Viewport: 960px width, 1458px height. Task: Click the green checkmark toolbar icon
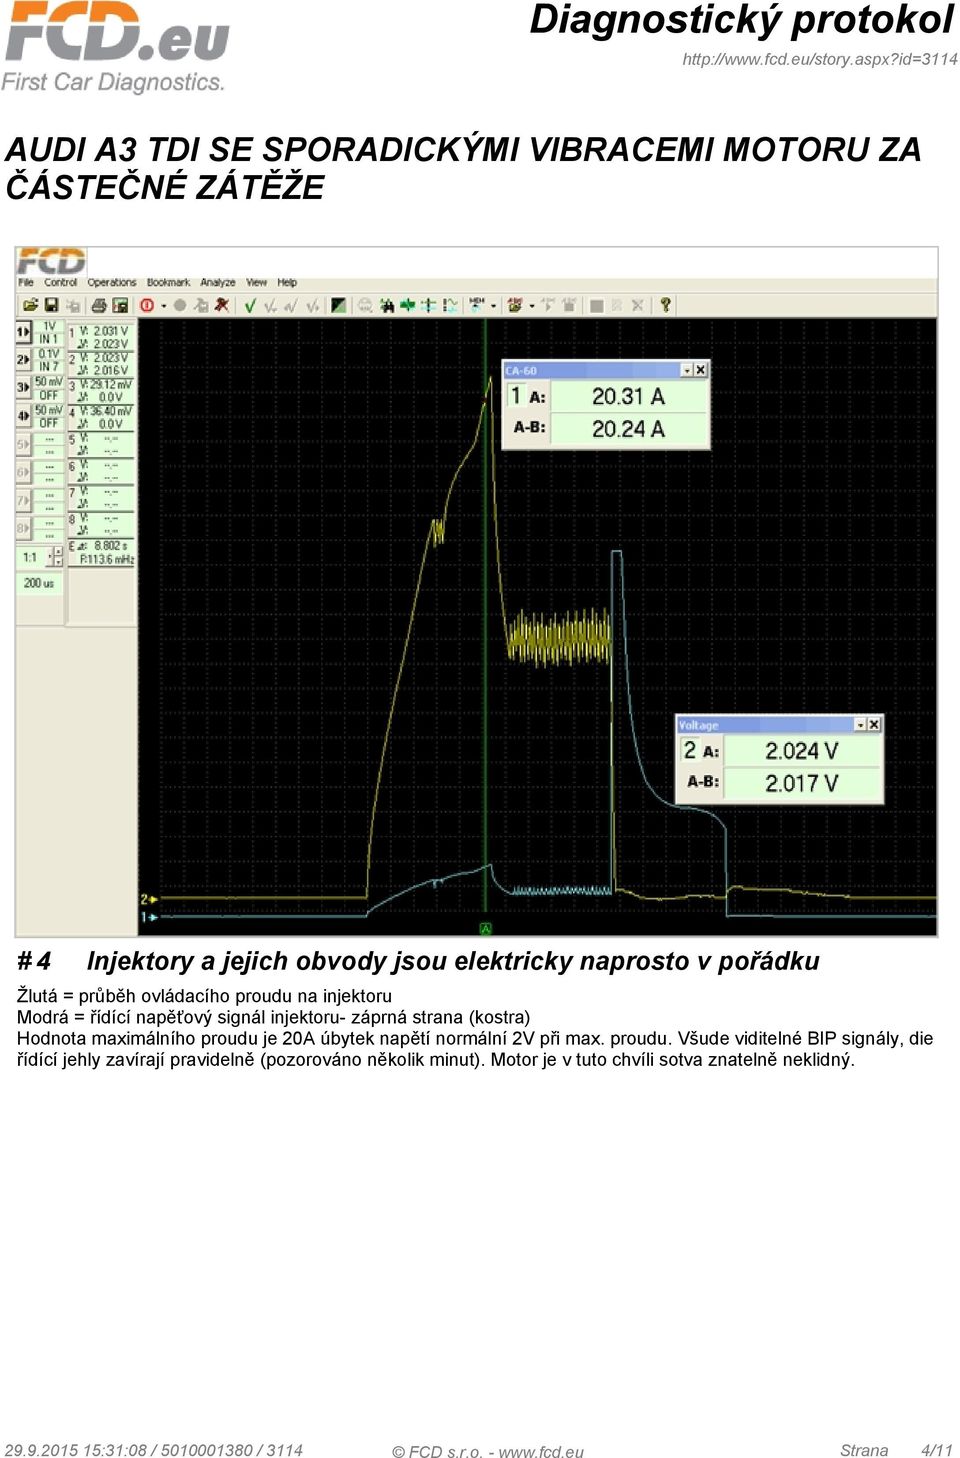coord(250,305)
